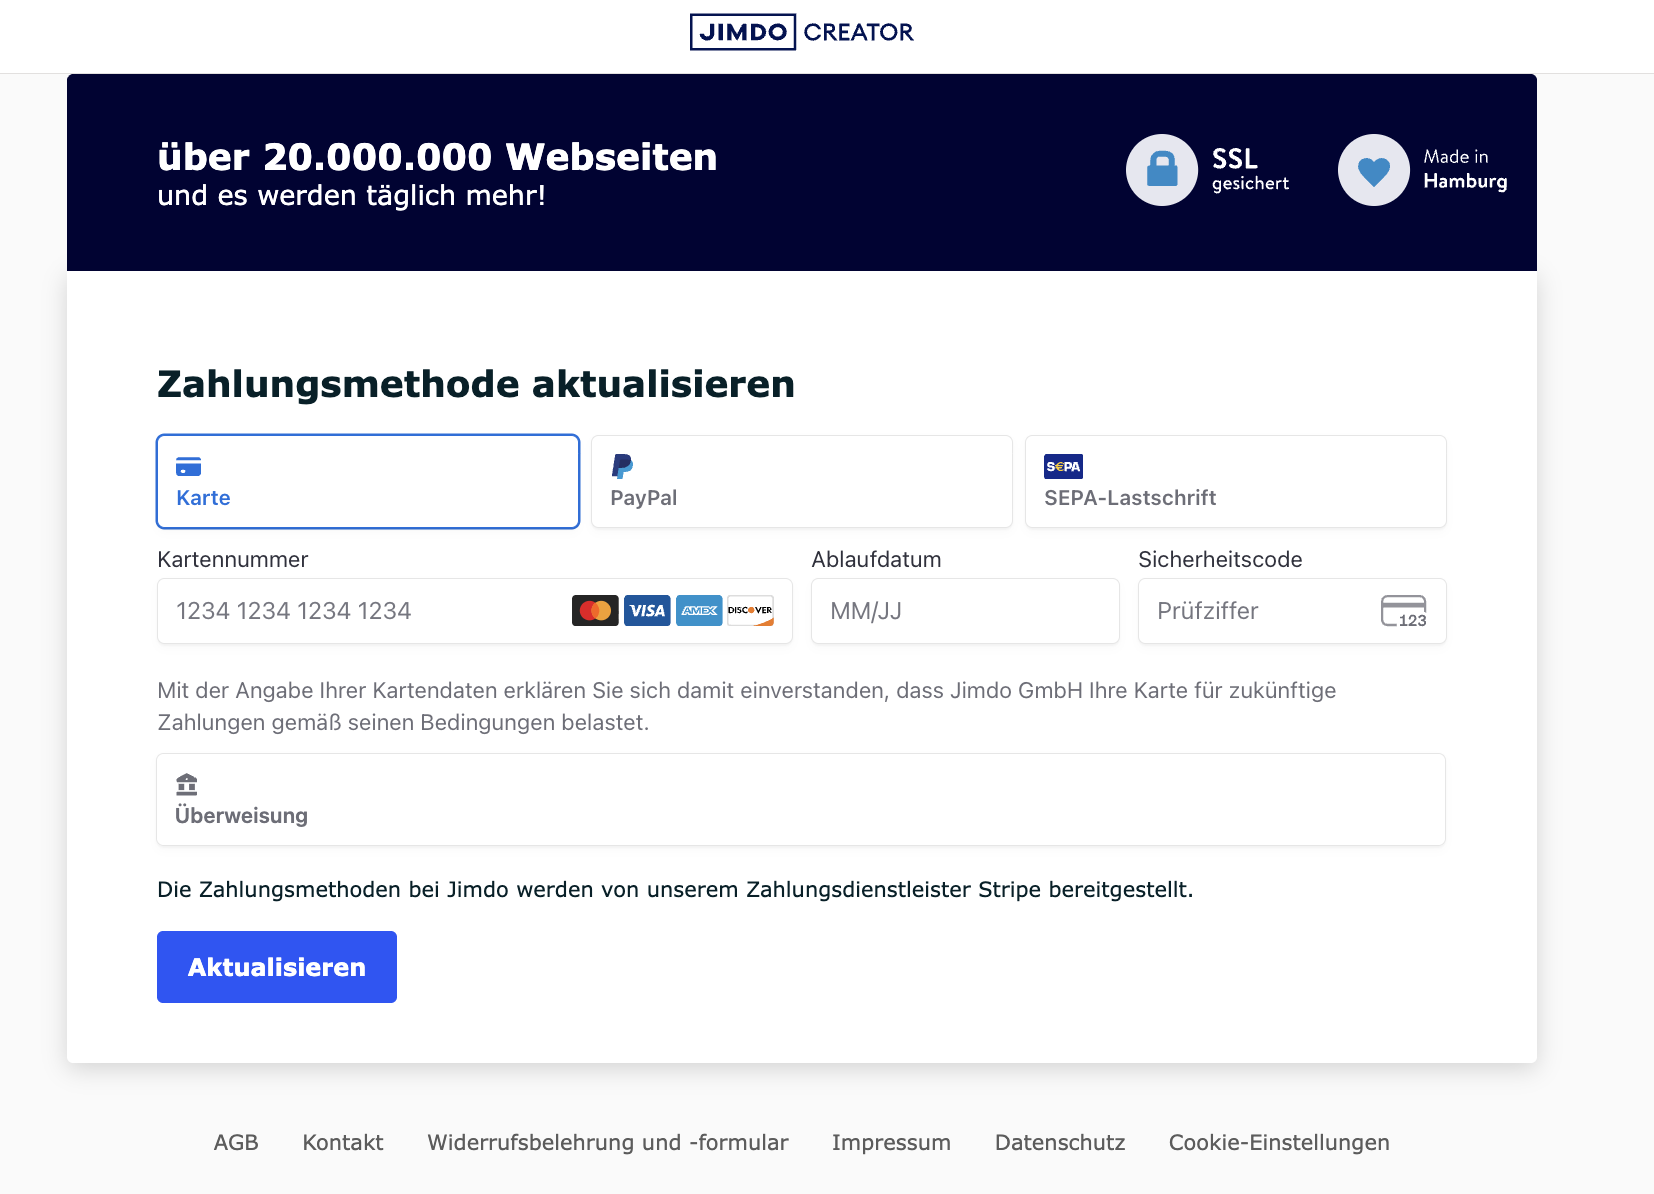
Task: Click the Amex logo in card field
Action: (x=699, y=611)
